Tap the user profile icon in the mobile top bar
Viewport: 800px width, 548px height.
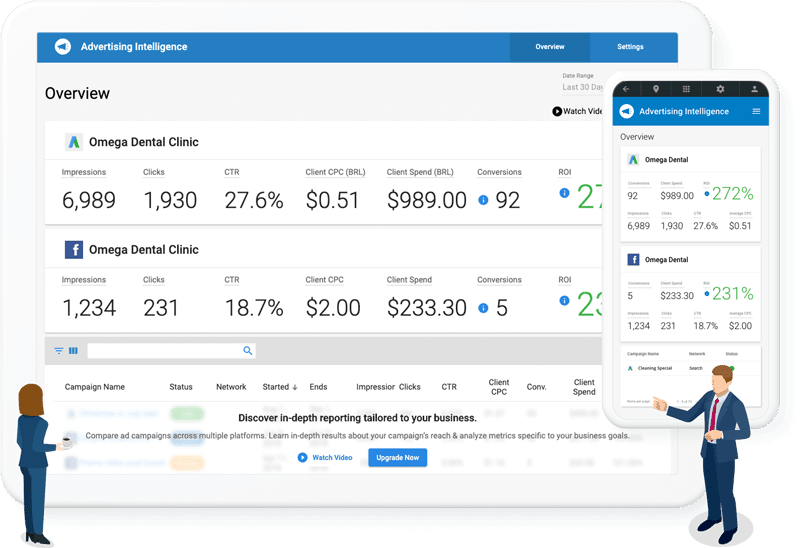[754, 89]
